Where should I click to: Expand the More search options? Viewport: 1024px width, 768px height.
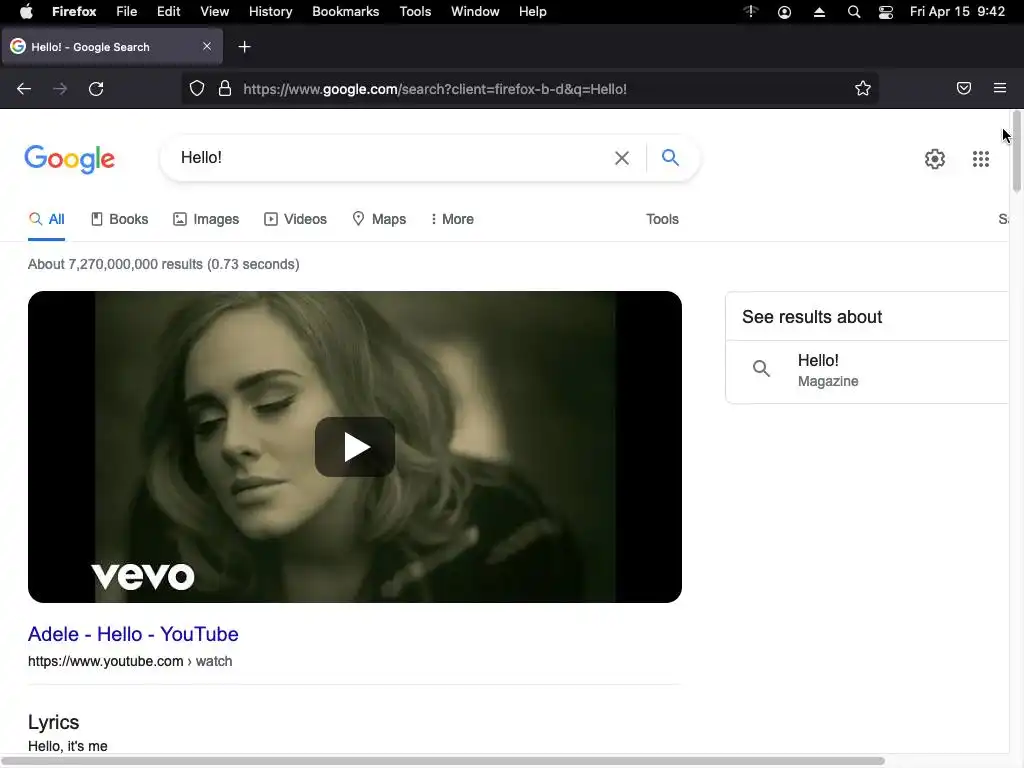pyautogui.click(x=452, y=219)
